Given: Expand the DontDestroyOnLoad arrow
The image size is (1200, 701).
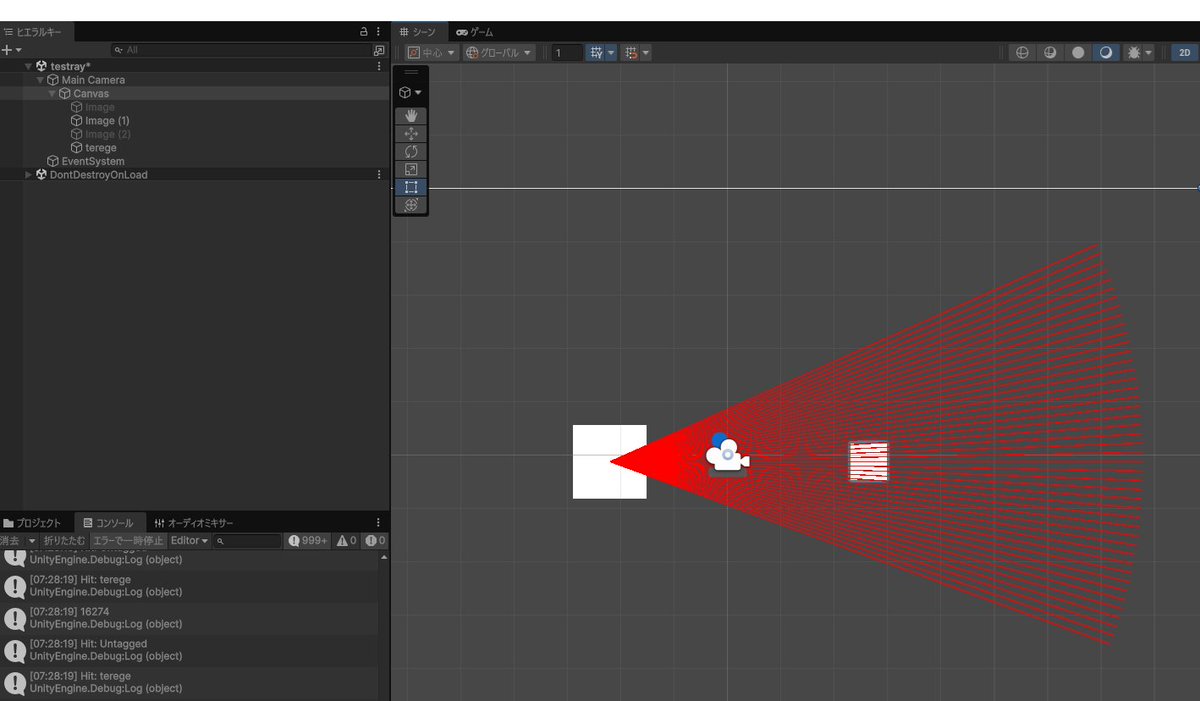Looking at the screenshot, I should (28, 175).
